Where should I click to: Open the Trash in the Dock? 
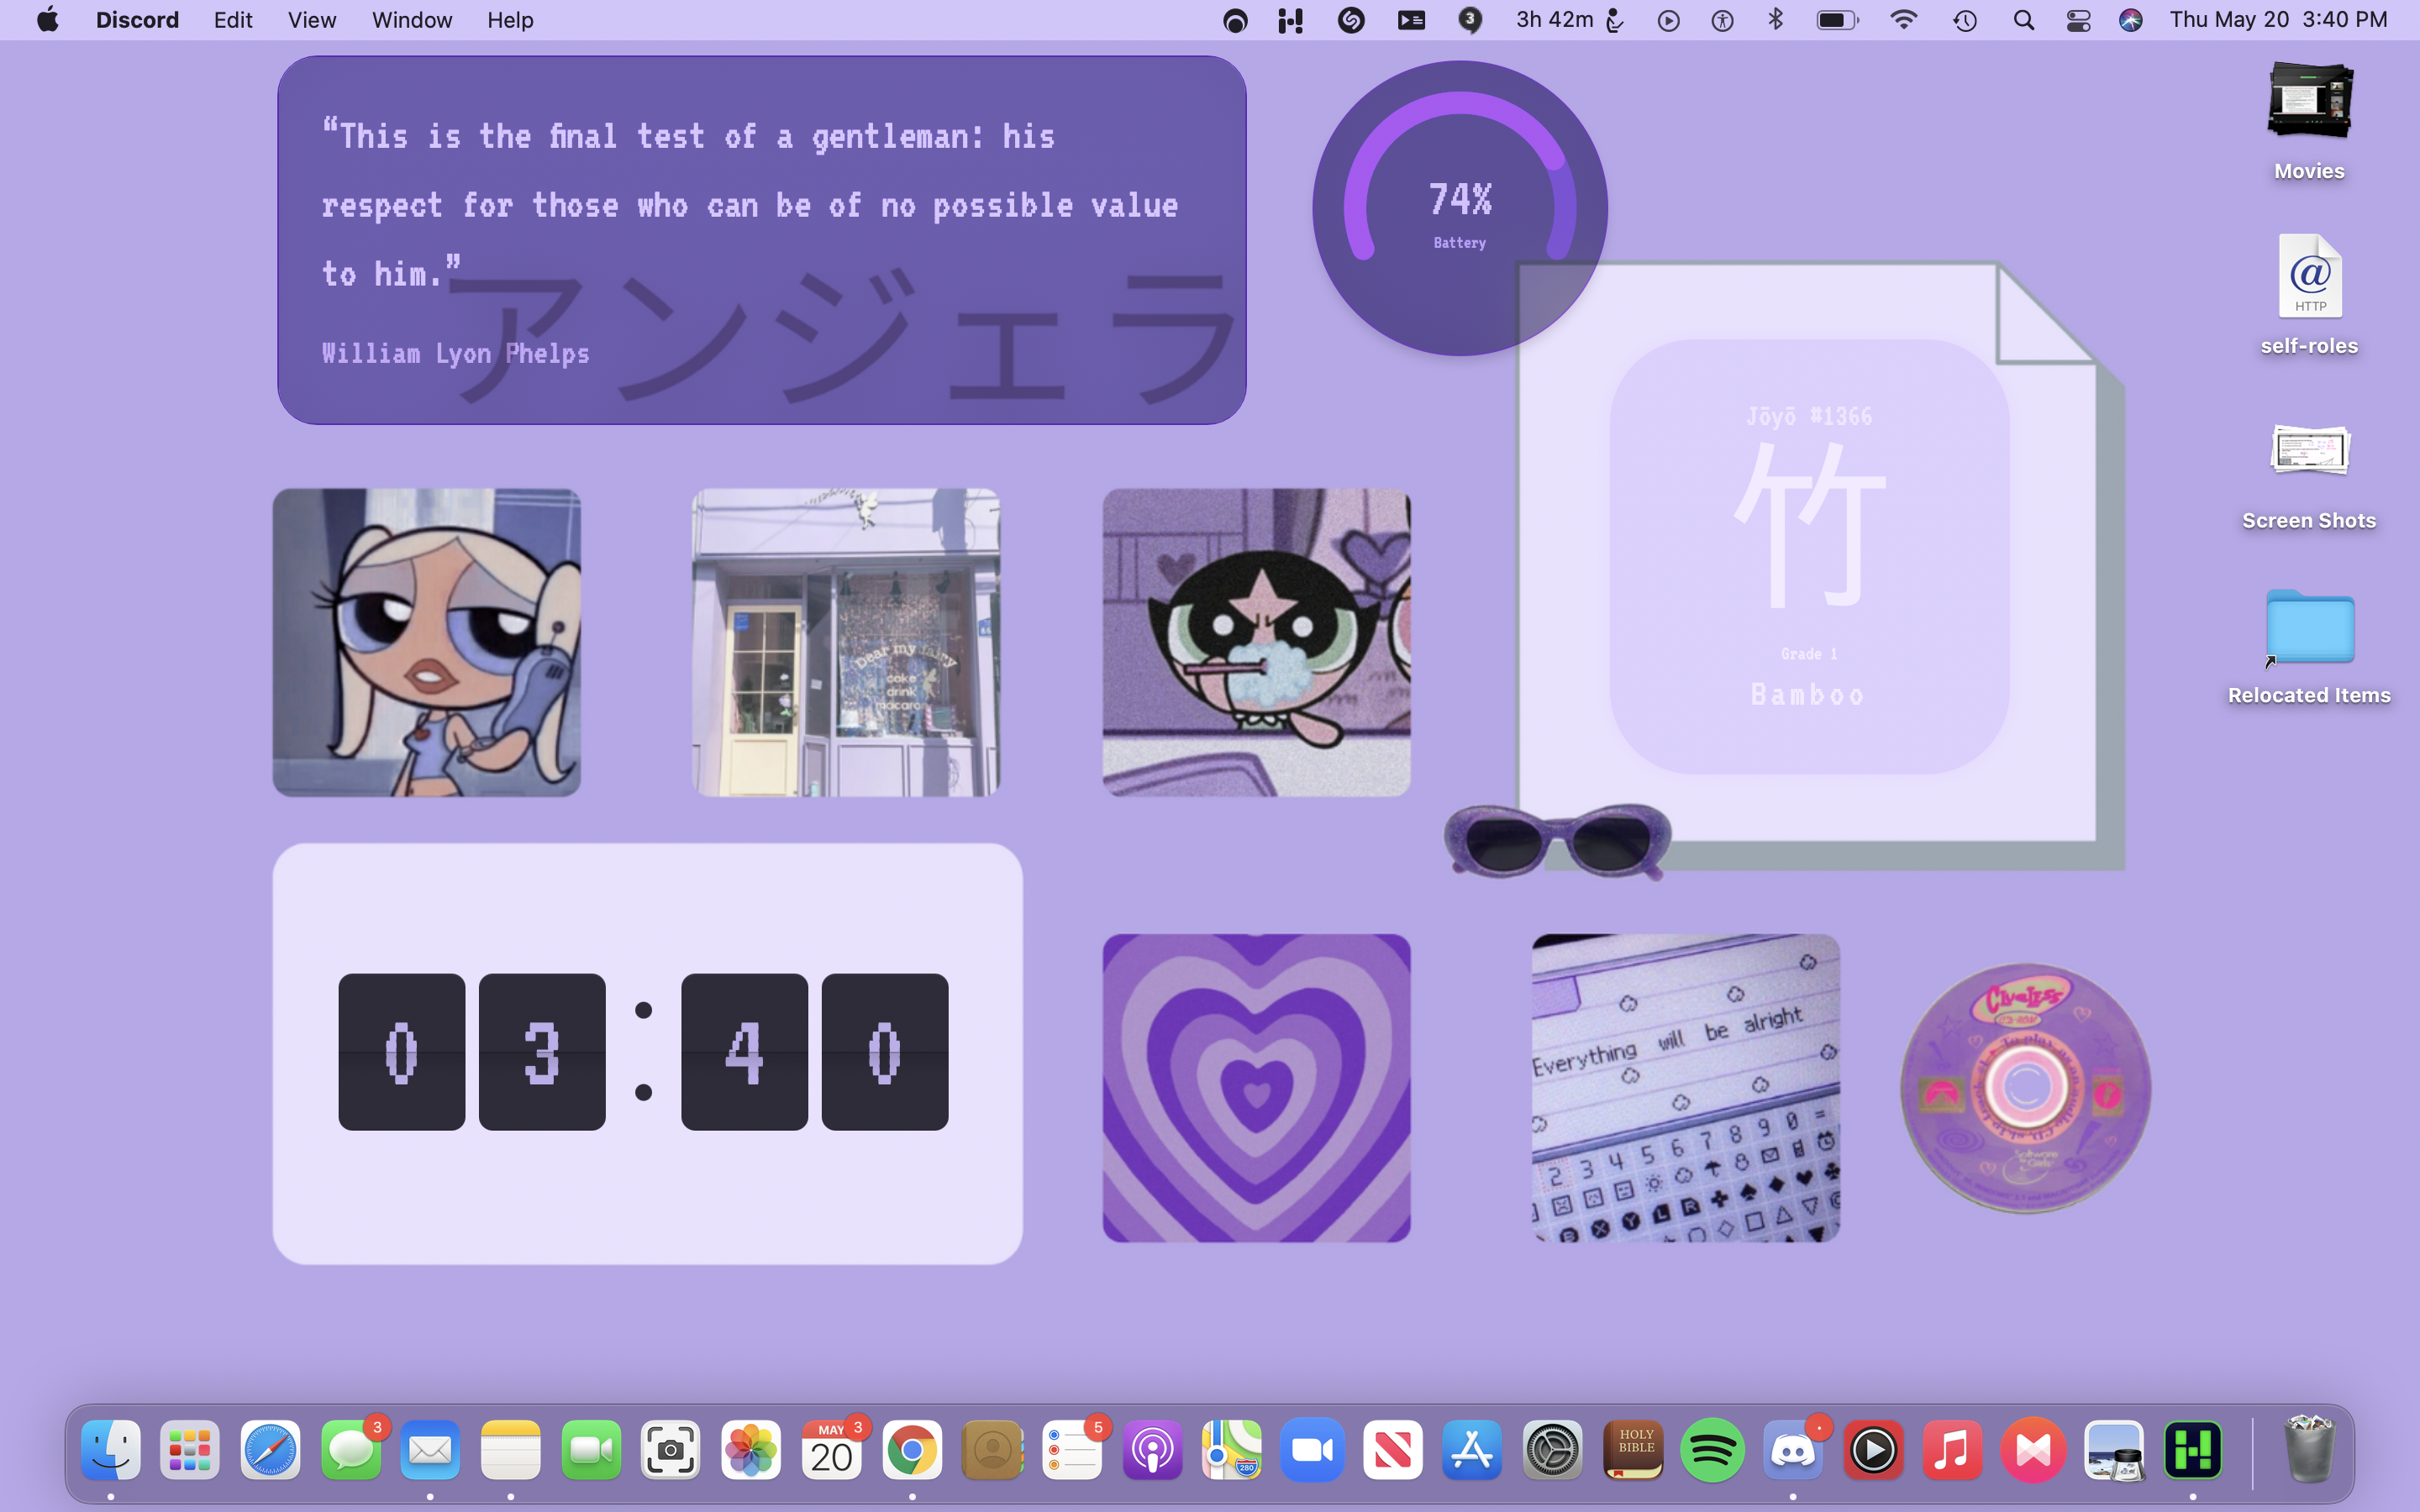[2309, 1450]
